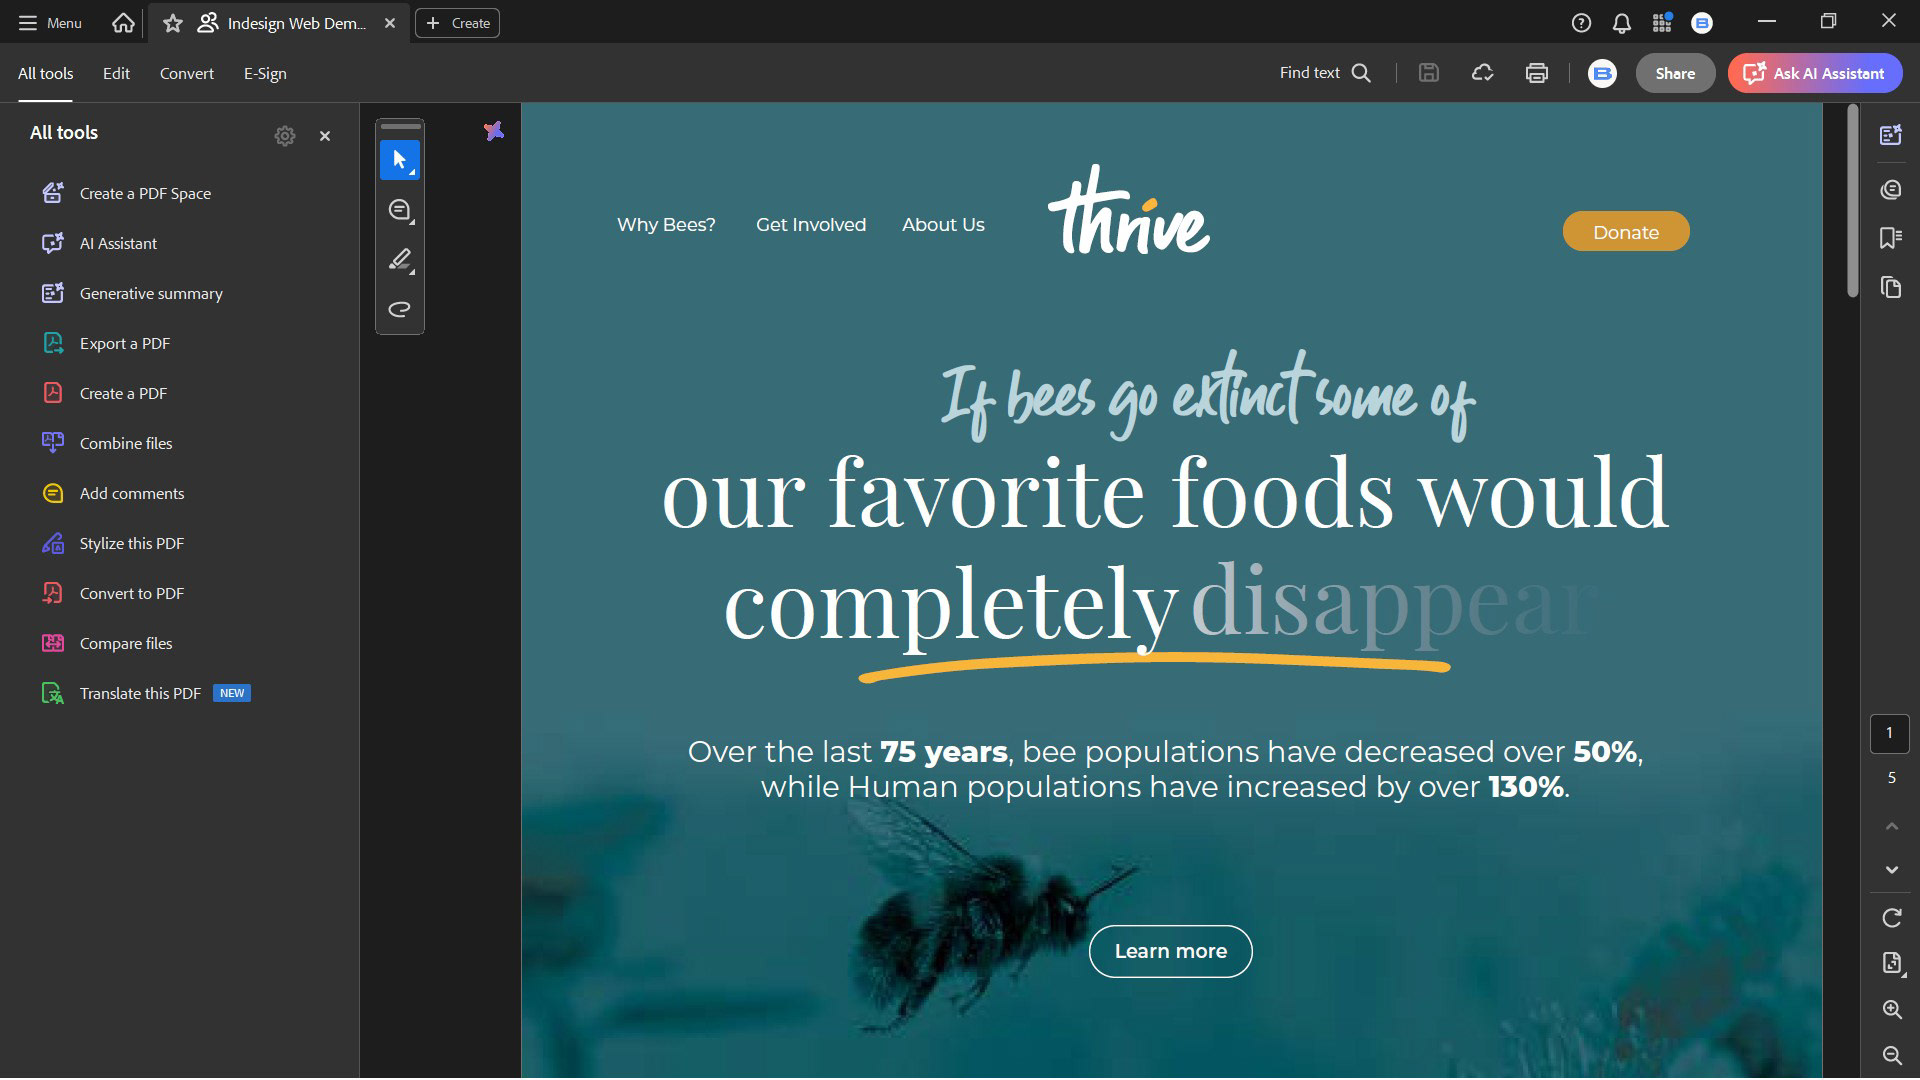
Task: Choose the add comment tool in quick toolbar
Action: coord(400,210)
